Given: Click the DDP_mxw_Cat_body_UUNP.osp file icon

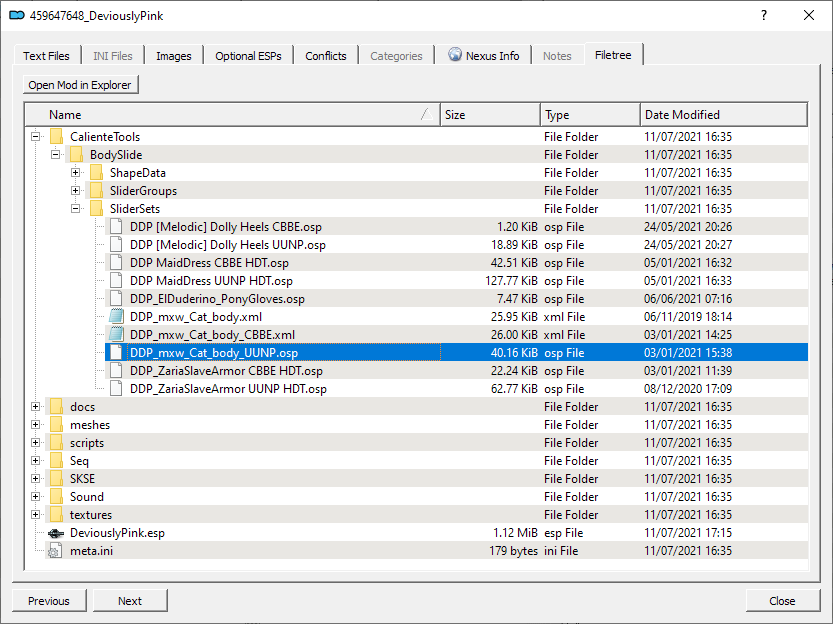Looking at the screenshot, I should [x=116, y=353].
